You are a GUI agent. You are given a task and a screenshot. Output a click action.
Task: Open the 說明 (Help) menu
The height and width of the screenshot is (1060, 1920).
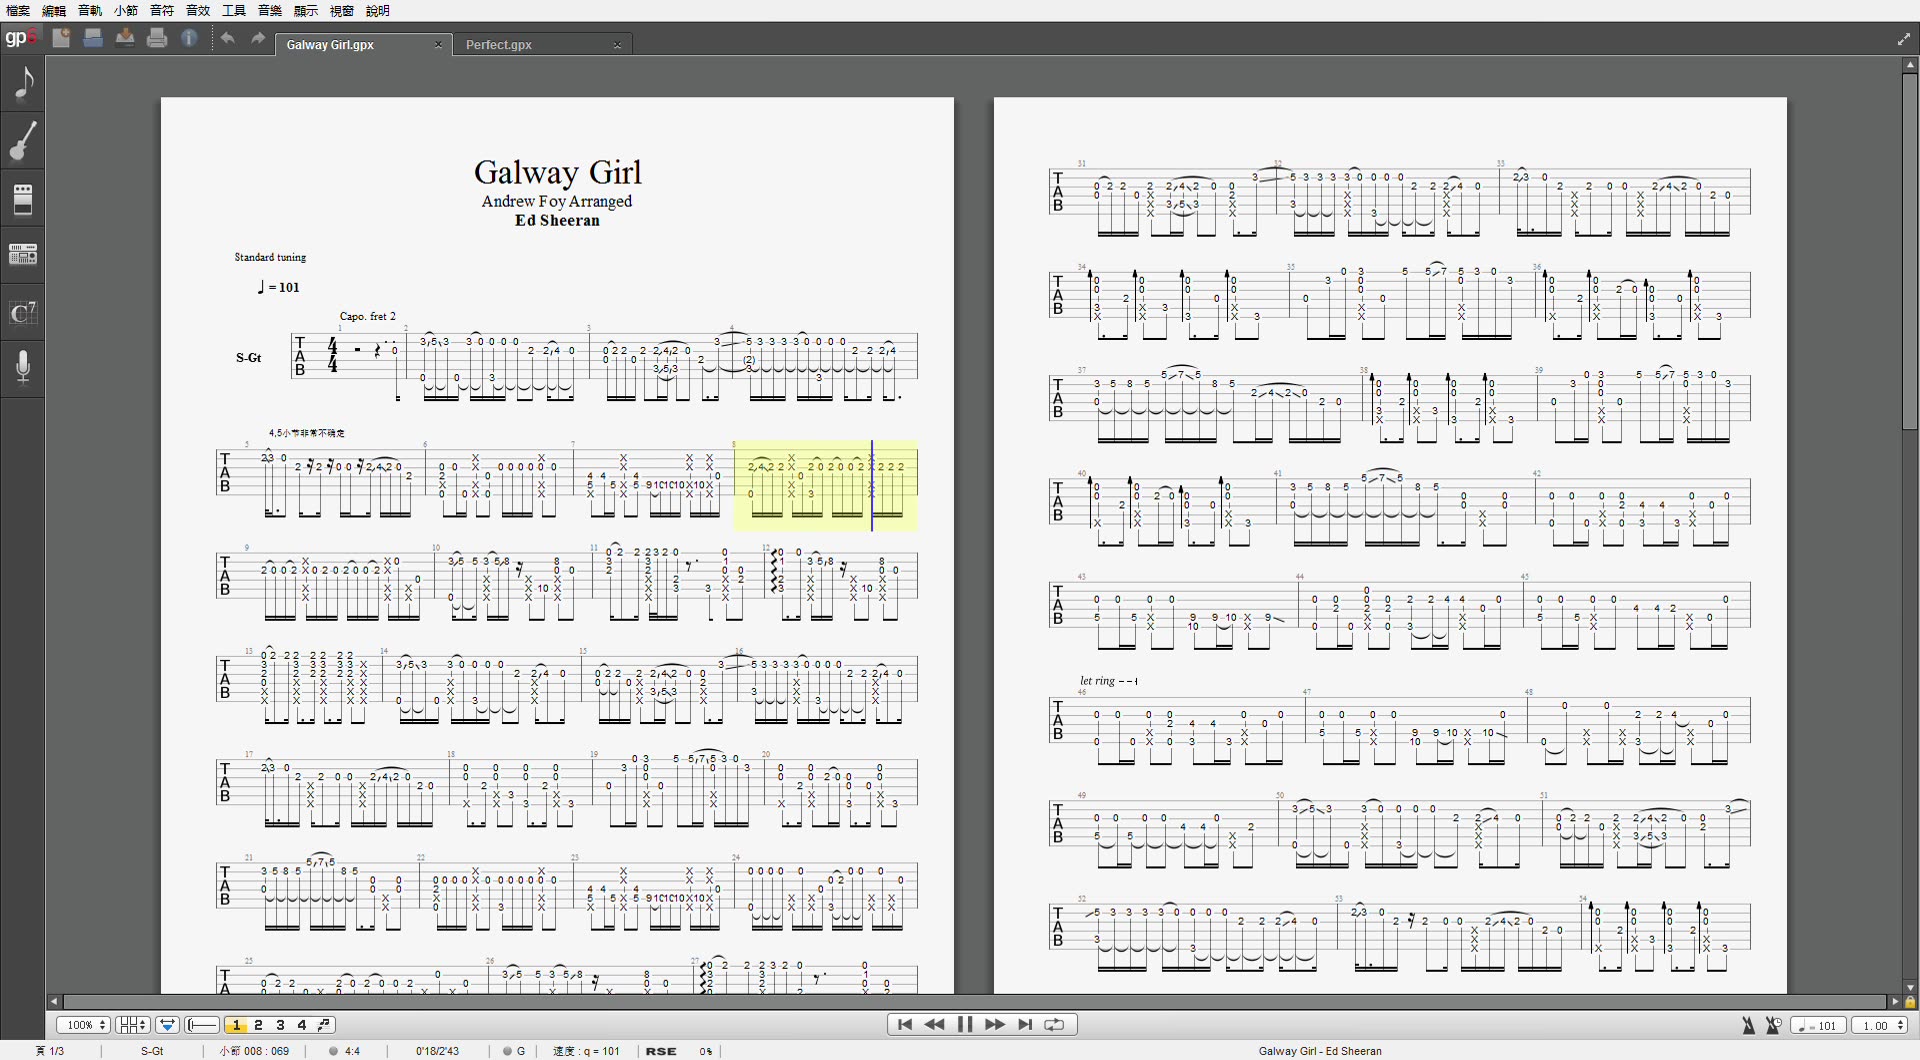(x=378, y=11)
